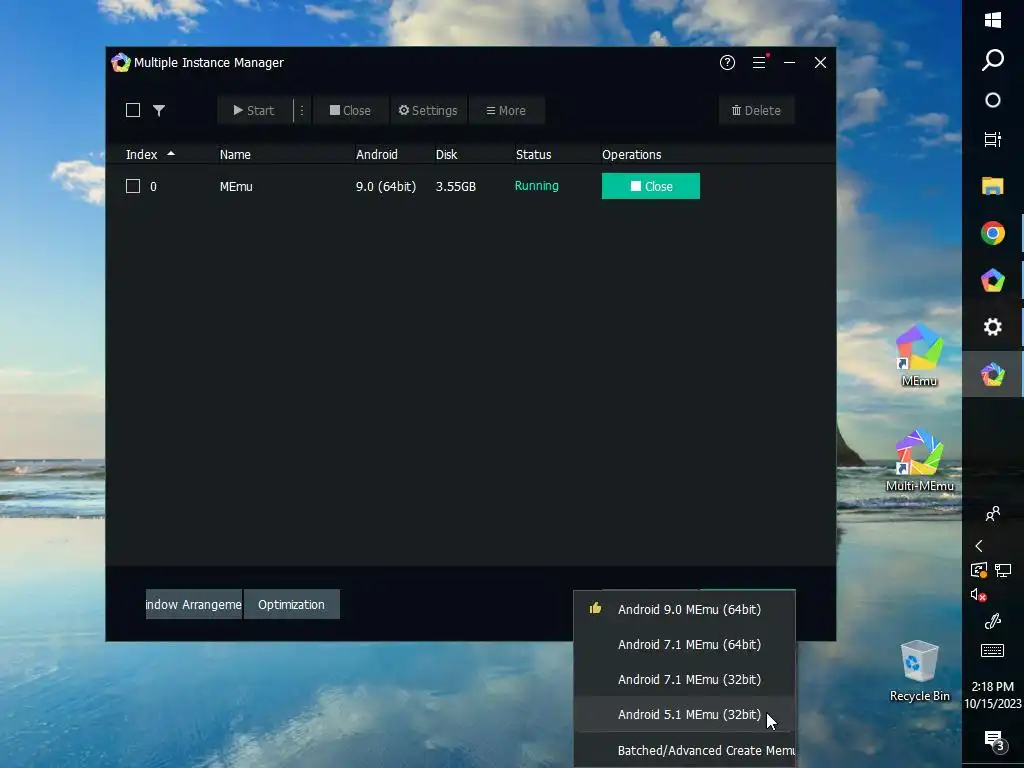
Task: Tick the select-all checkbox in toolbar
Action: tap(133, 110)
